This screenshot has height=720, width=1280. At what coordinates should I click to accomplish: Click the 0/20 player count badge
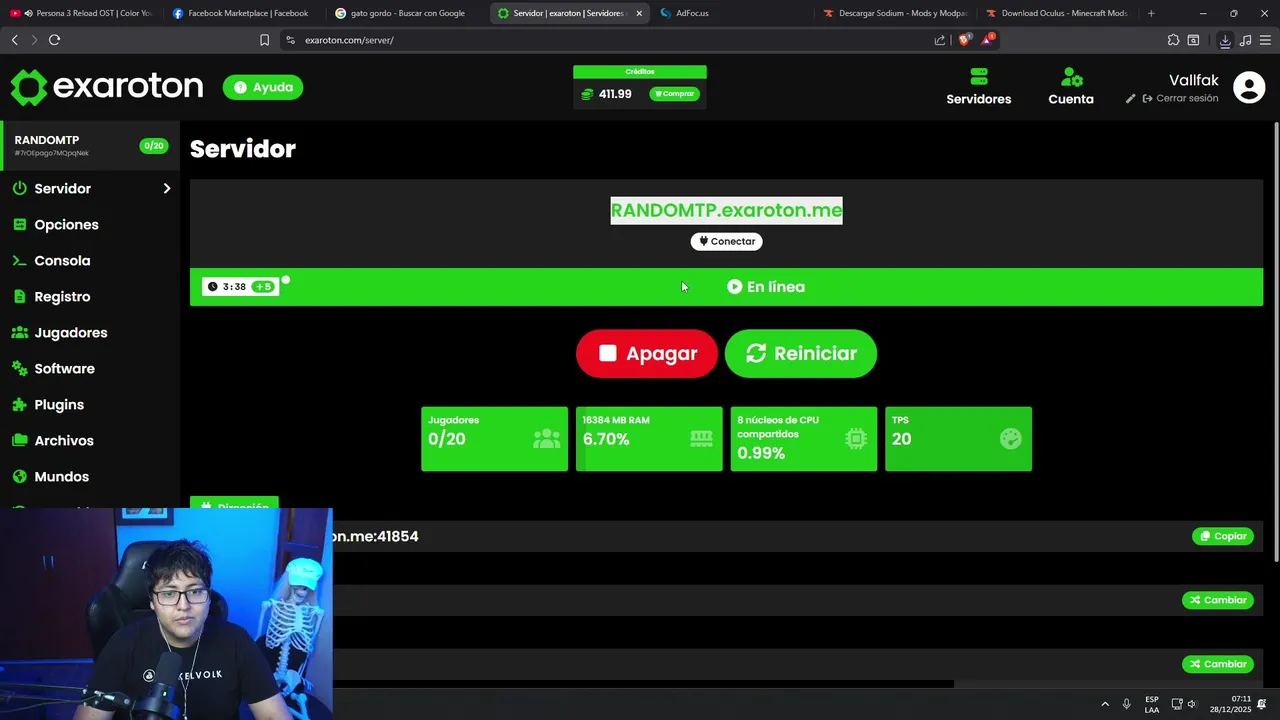[153, 146]
